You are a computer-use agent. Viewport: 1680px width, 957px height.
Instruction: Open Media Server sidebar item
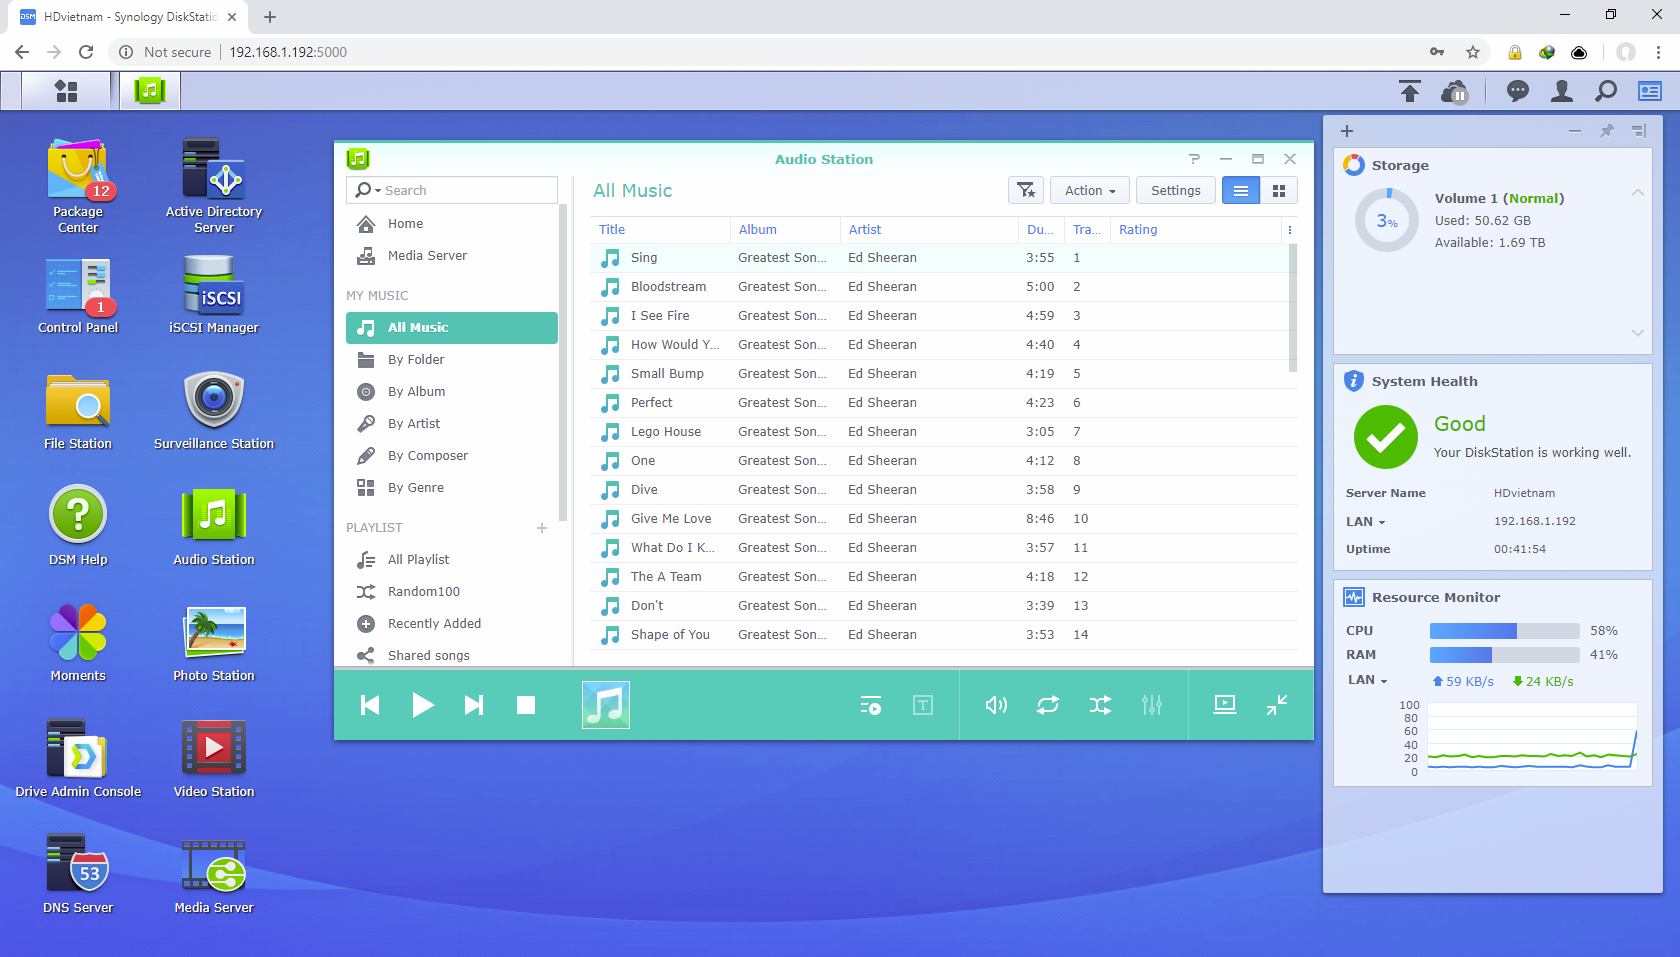452,256
